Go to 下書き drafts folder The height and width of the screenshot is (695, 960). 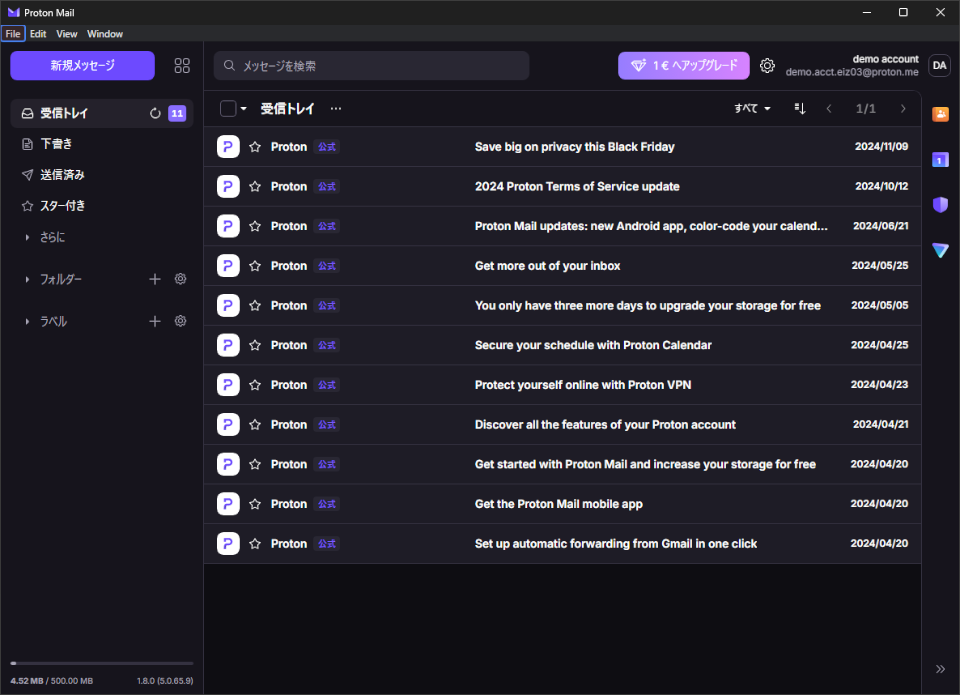click(102, 144)
